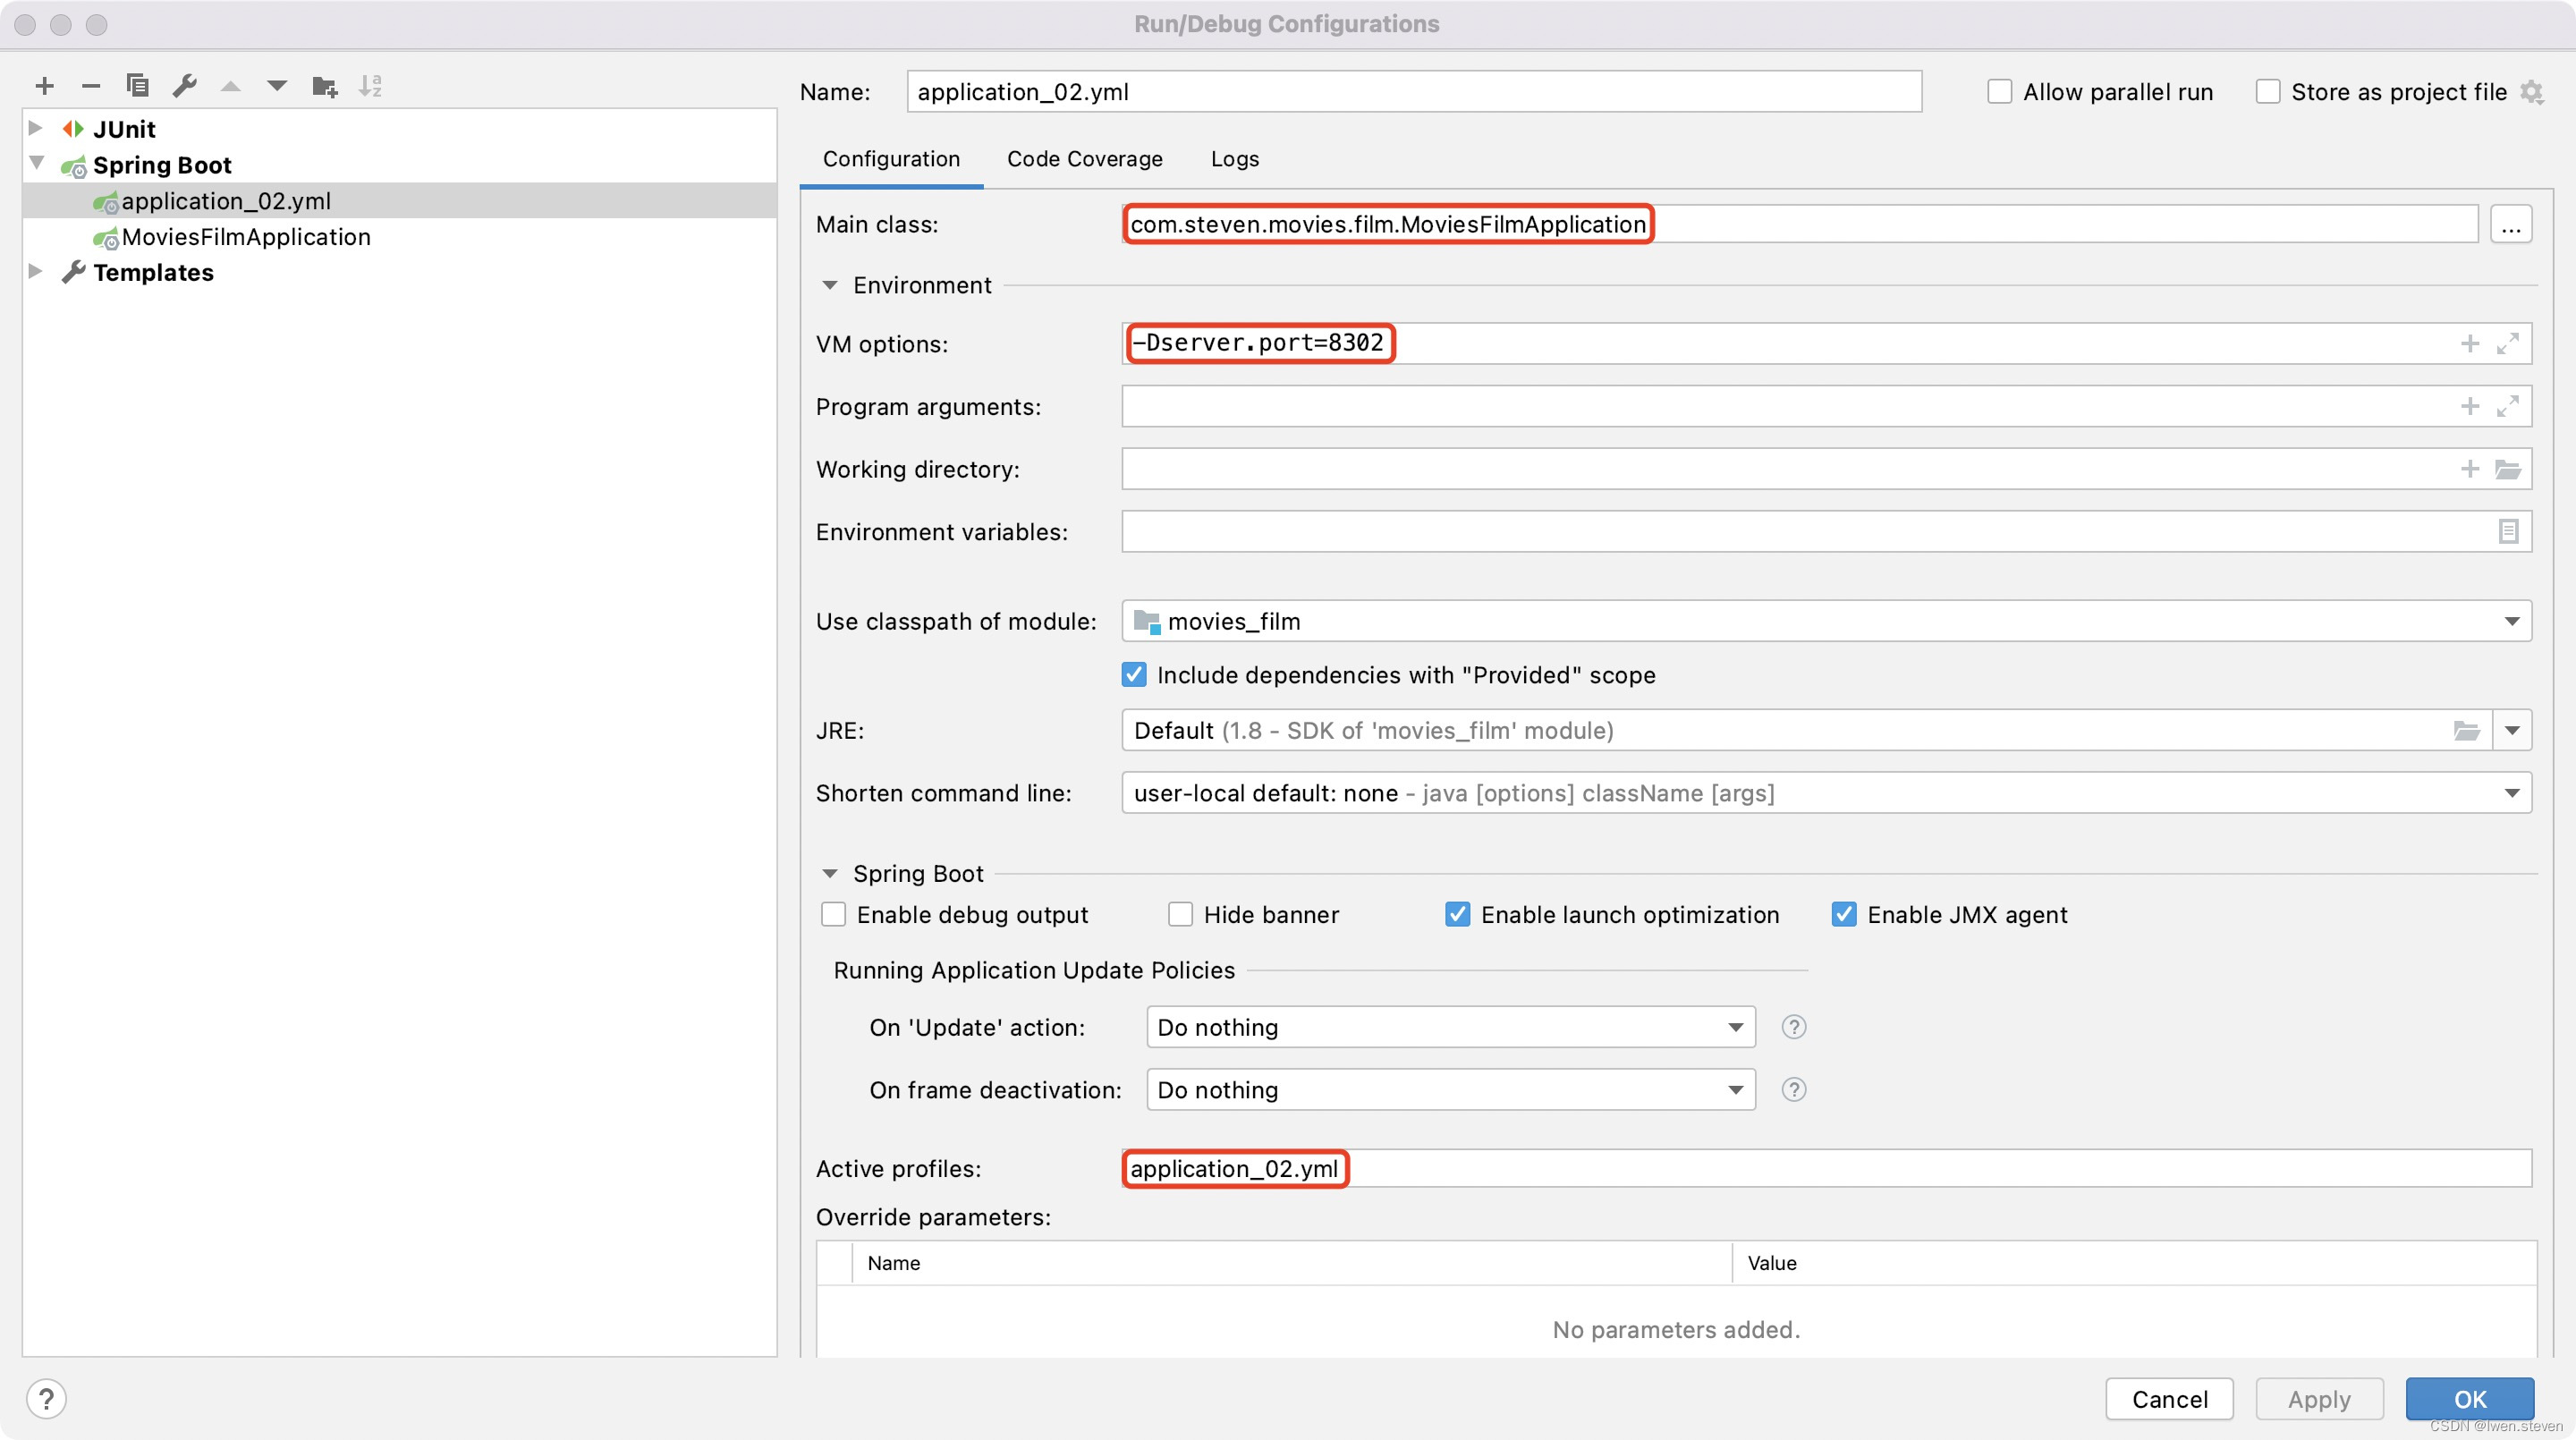
Task: Open the Working directory folder browser
Action: coord(2507,469)
